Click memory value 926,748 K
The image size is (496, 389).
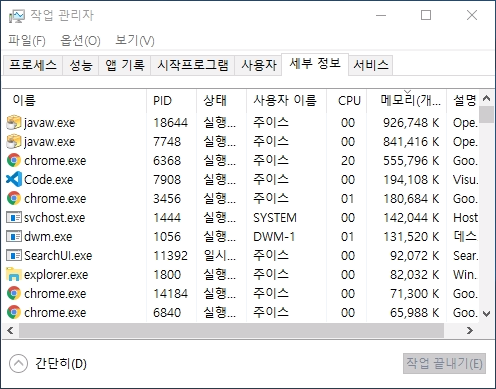(411, 123)
